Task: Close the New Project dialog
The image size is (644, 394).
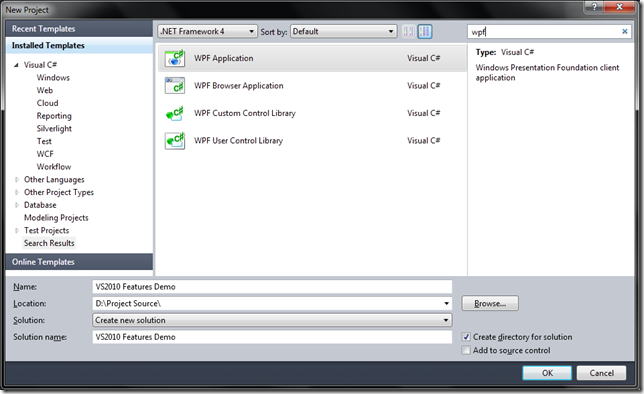Action: (619, 7)
